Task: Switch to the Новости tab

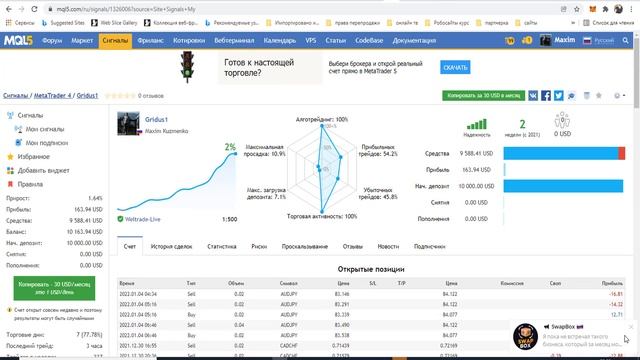Action: tap(388, 247)
